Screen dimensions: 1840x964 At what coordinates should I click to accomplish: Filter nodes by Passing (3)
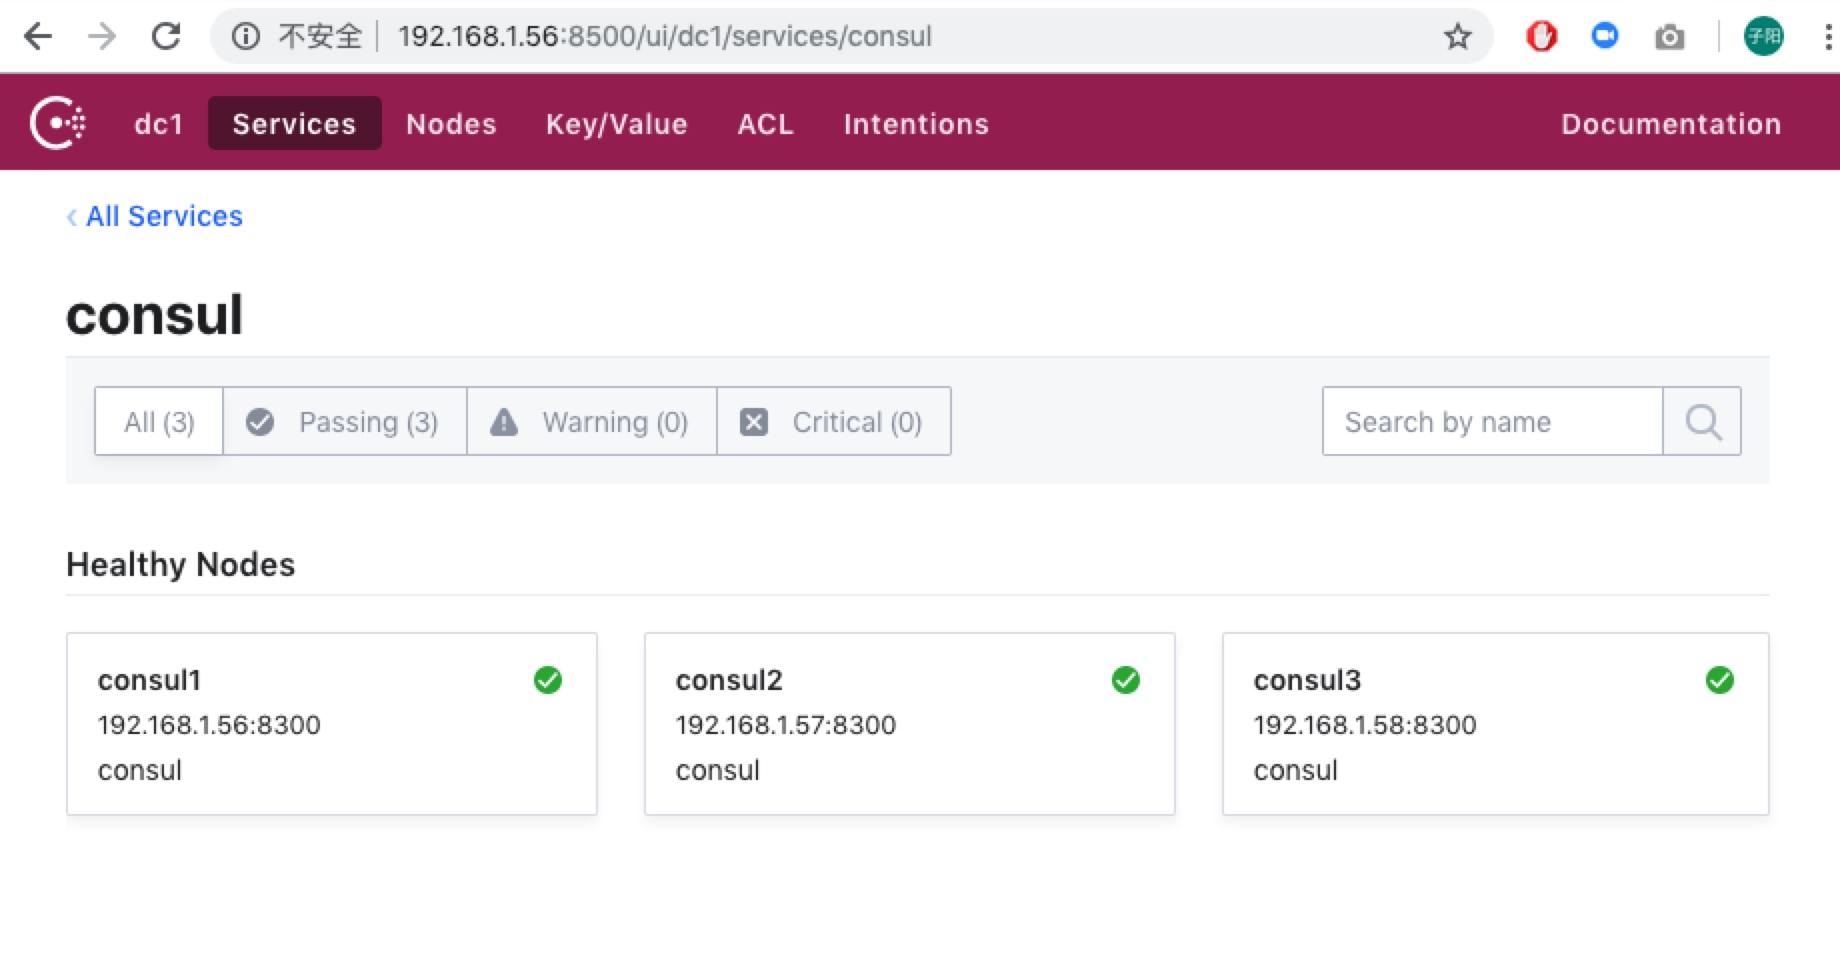tap(345, 422)
